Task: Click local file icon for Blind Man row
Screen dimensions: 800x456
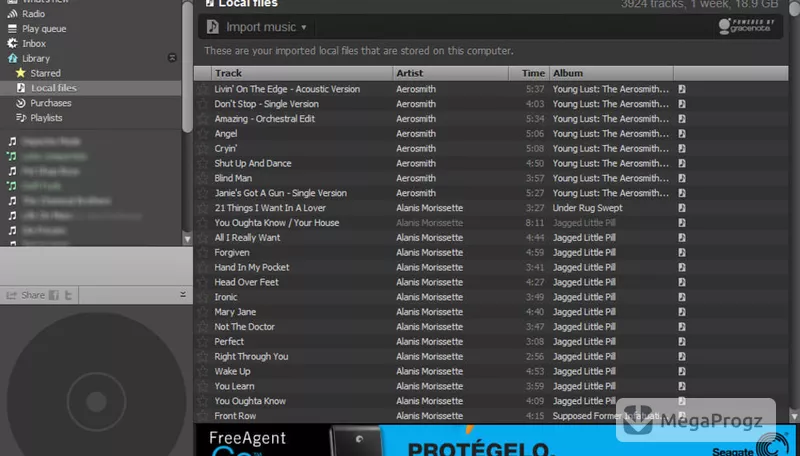Action: 682,178
